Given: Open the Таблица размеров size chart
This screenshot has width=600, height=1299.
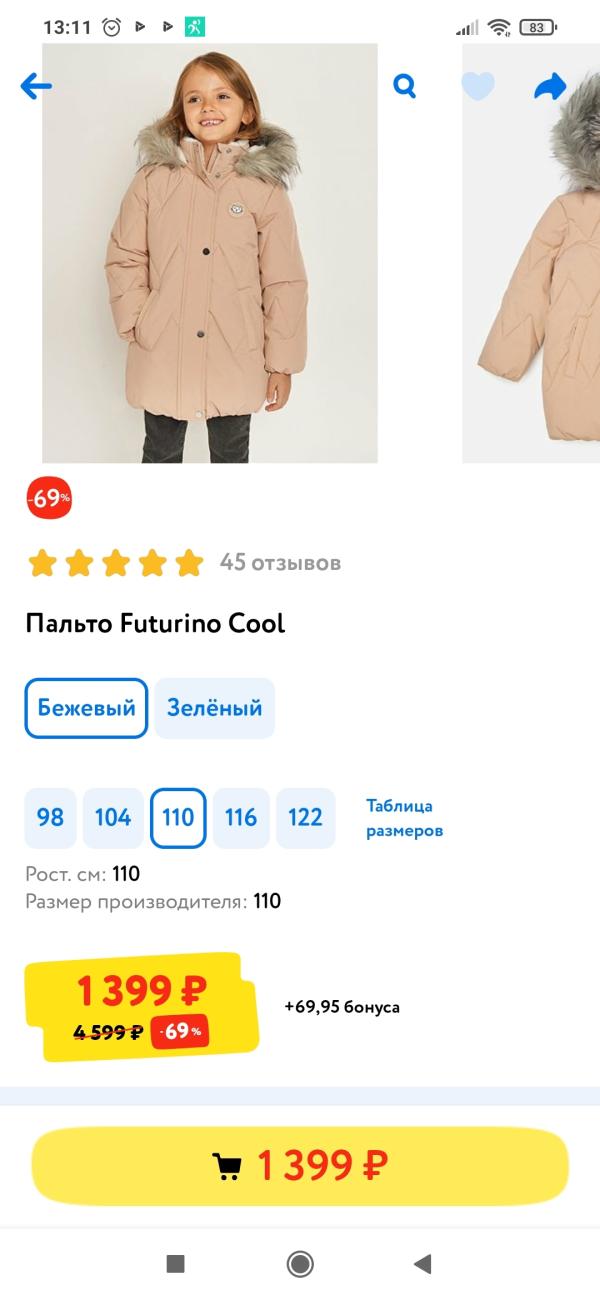Looking at the screenshot, I should (404, 818).
